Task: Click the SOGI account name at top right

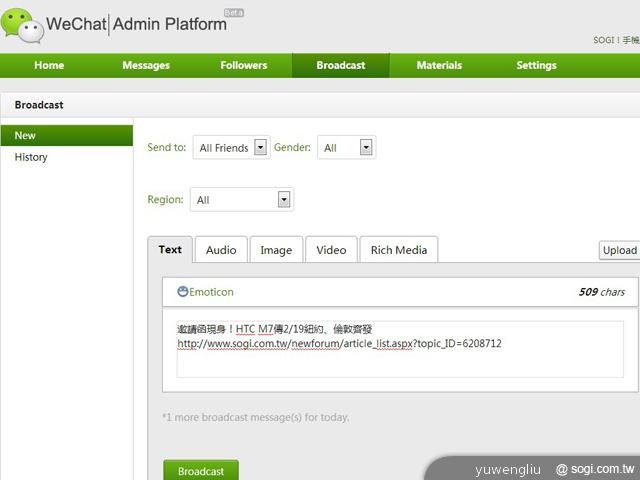Action: 616,40
